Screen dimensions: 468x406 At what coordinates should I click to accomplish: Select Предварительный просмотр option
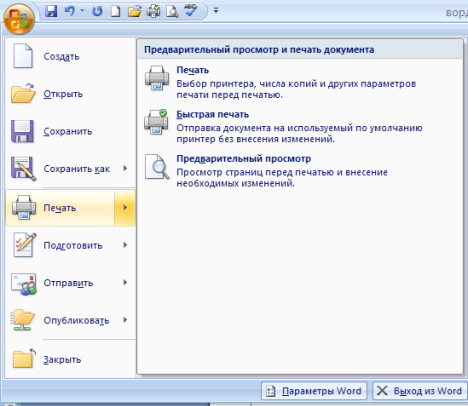point(300,171)
